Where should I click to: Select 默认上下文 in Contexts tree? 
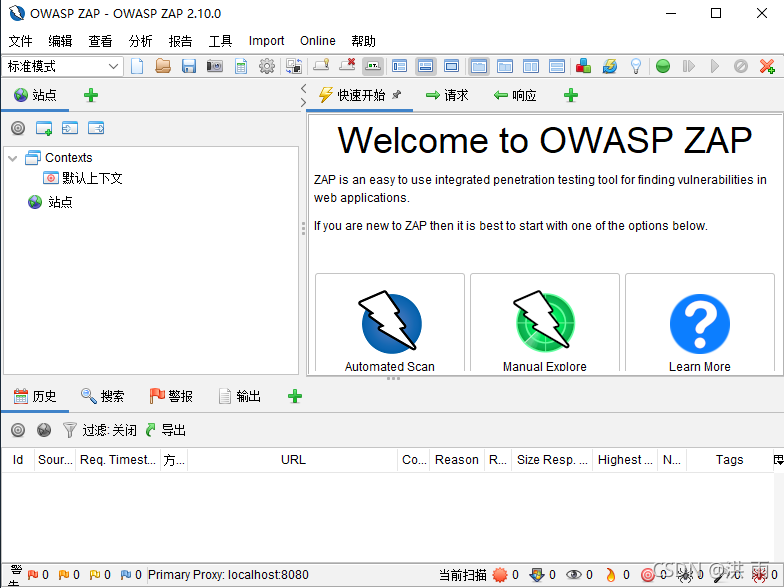(92, 178)
